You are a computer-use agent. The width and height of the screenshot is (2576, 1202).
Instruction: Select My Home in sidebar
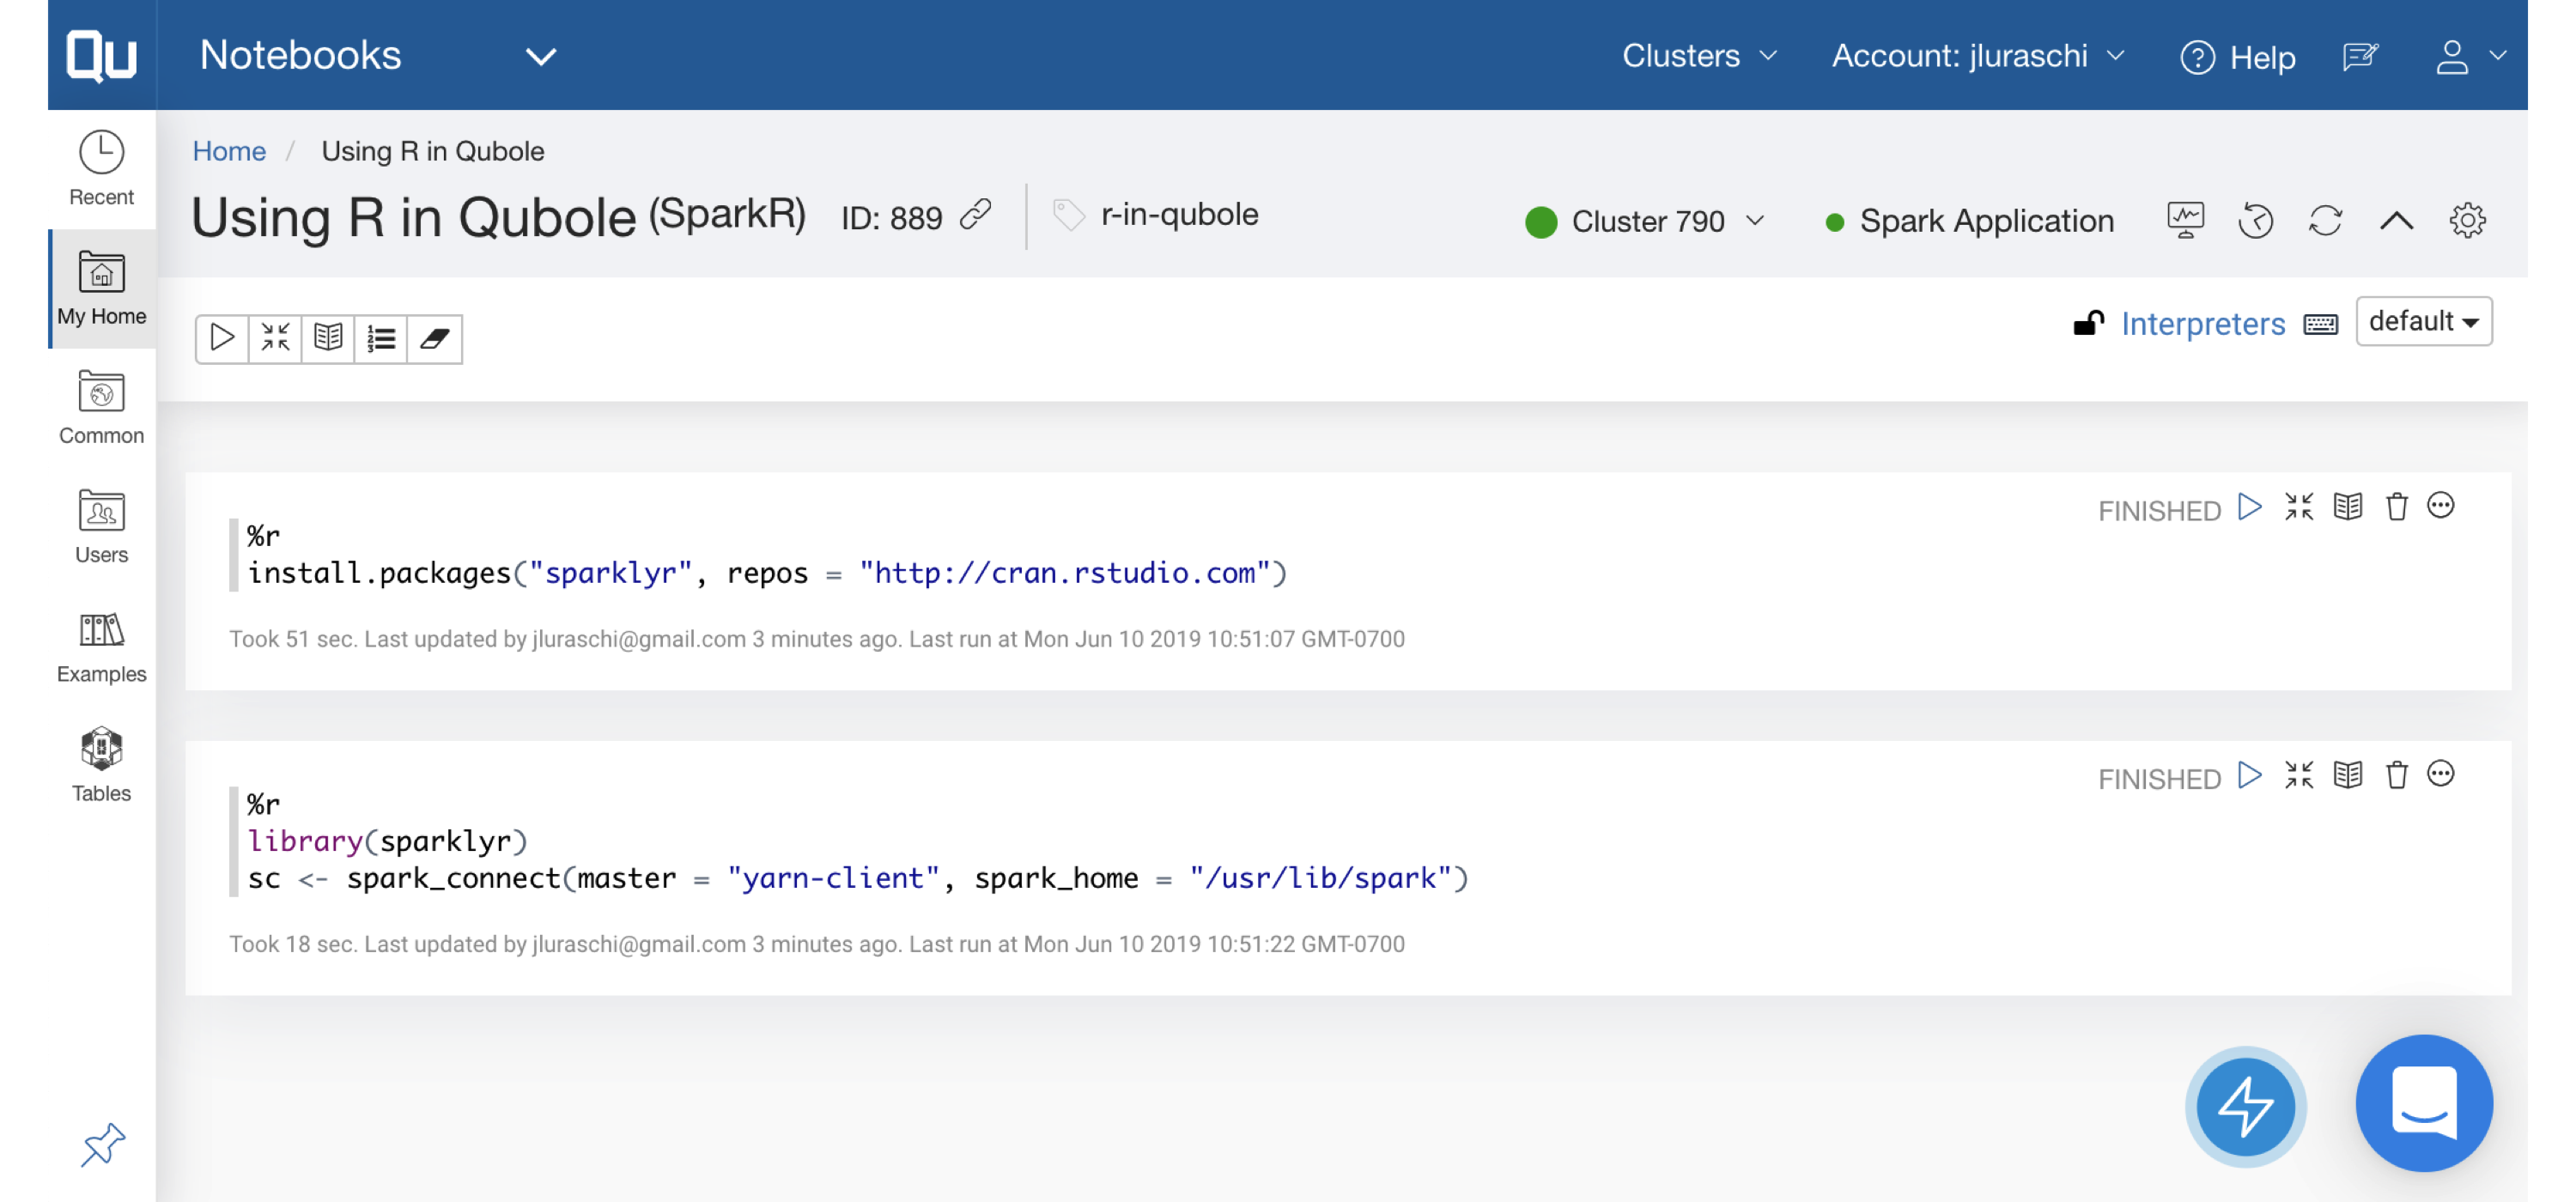[101, 289]
